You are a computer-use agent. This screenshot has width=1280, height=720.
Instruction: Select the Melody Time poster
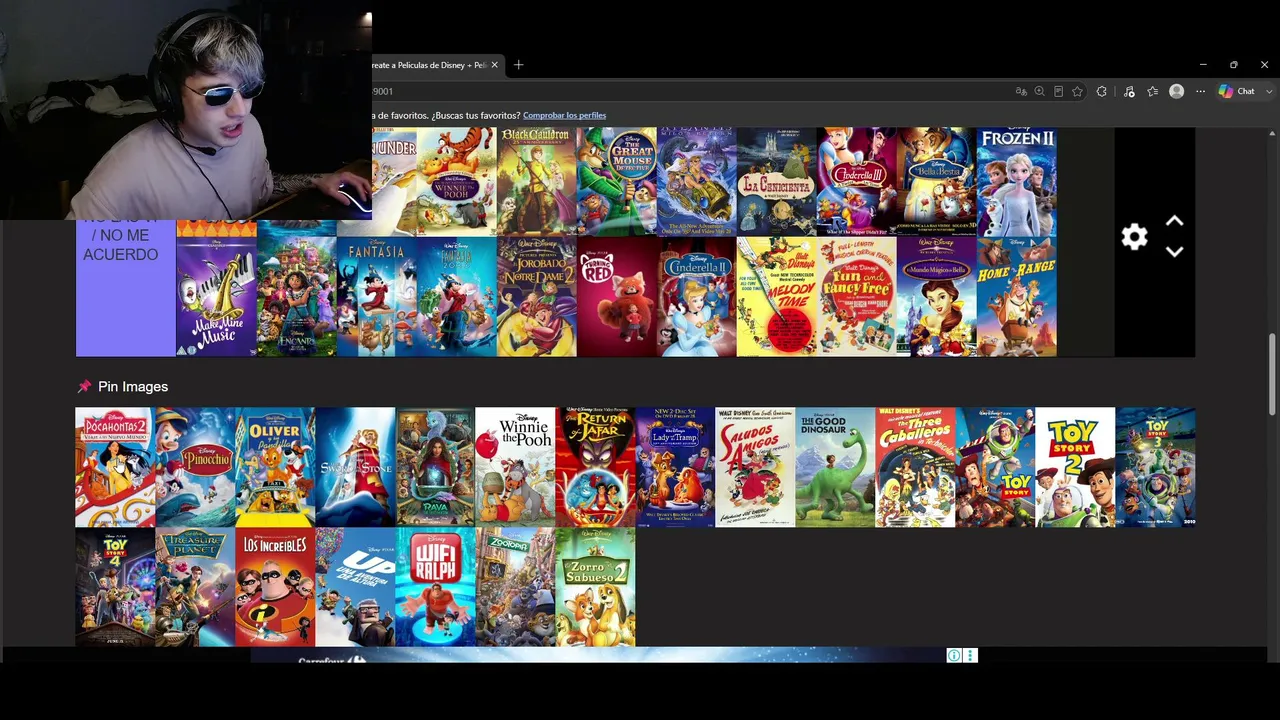776,296
